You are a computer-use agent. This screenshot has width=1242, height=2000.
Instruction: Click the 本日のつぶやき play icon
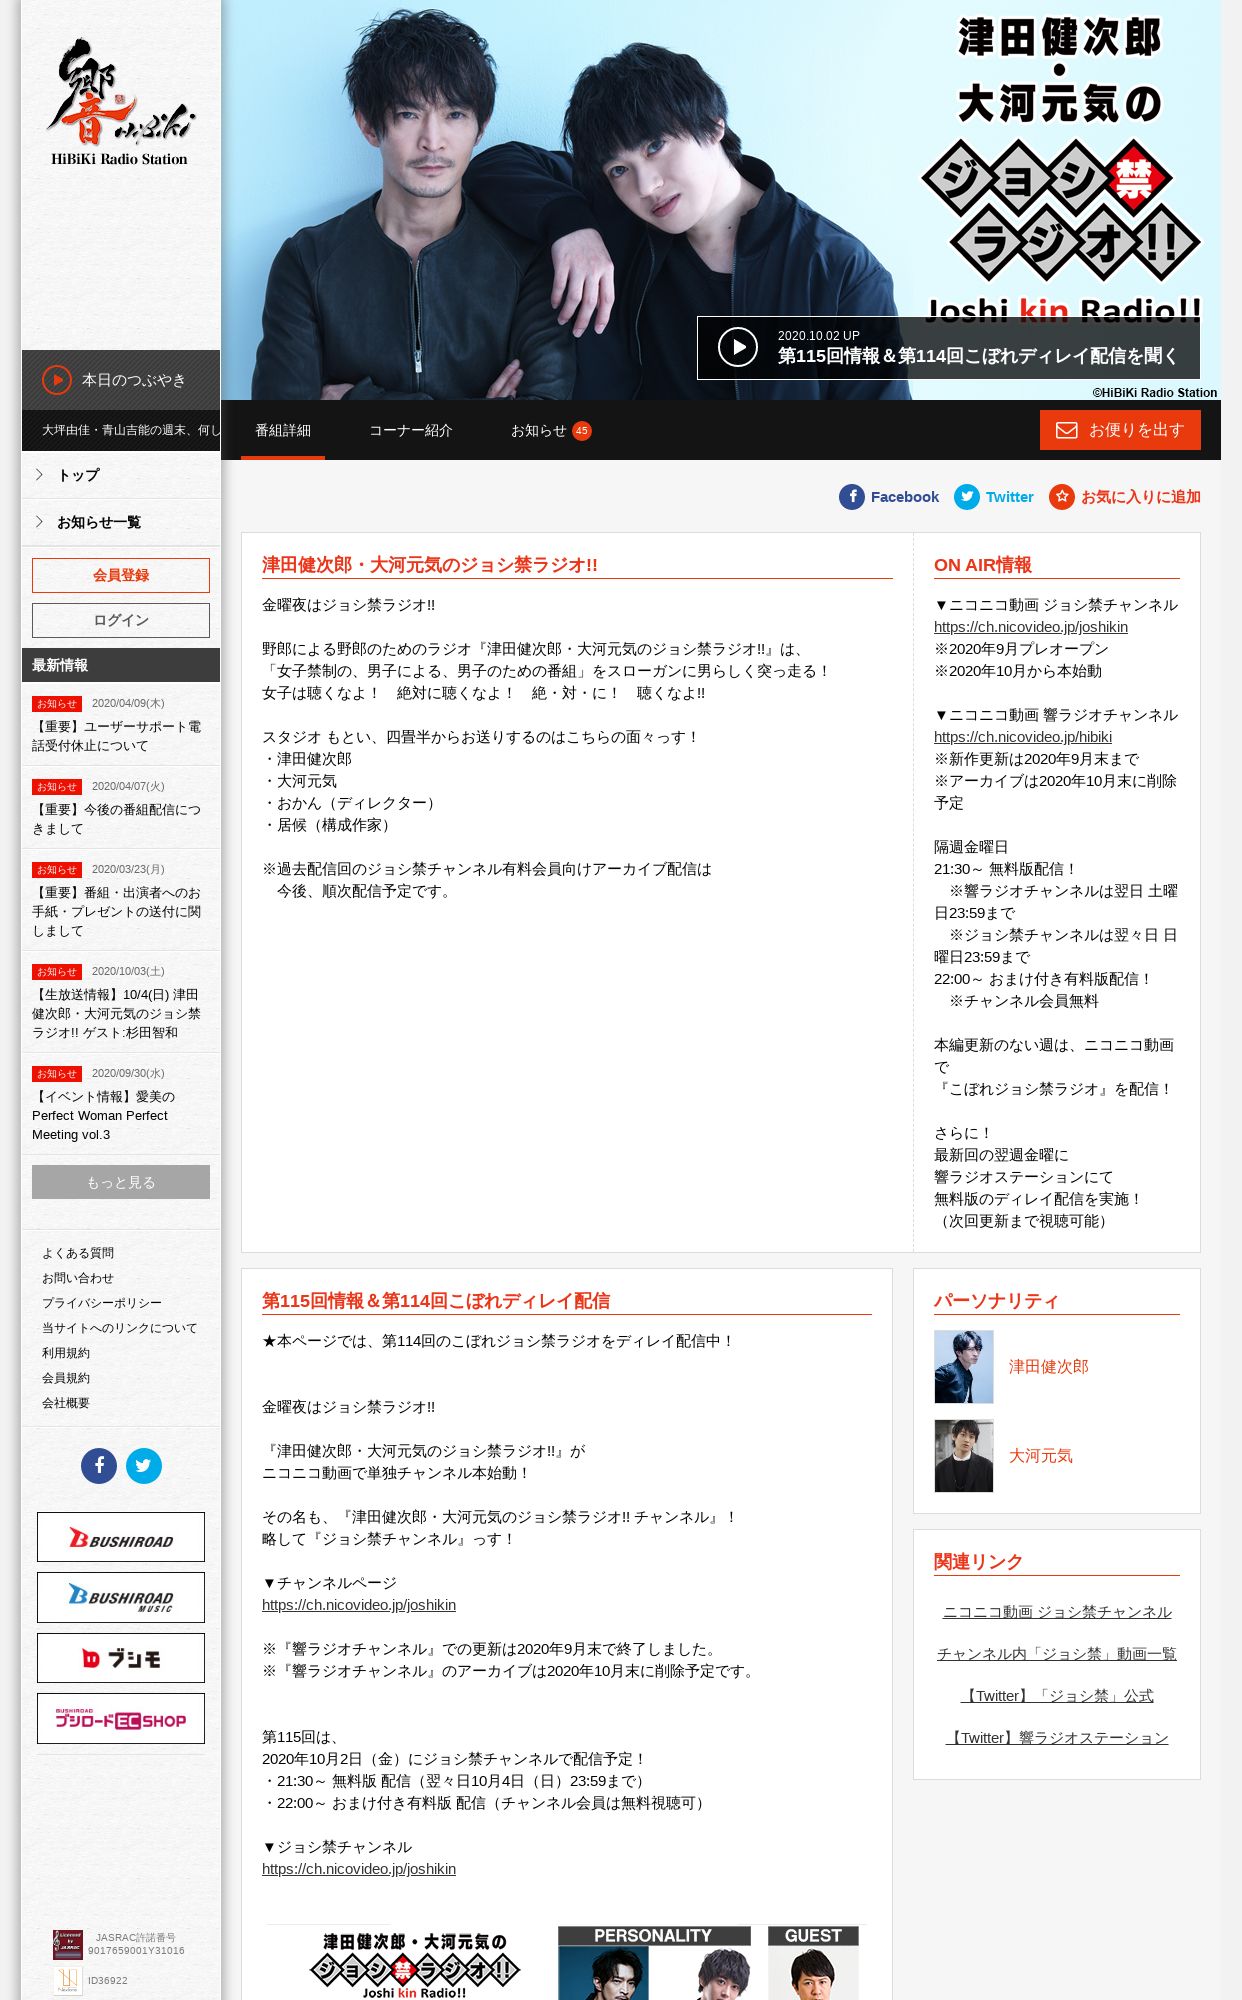57,380
